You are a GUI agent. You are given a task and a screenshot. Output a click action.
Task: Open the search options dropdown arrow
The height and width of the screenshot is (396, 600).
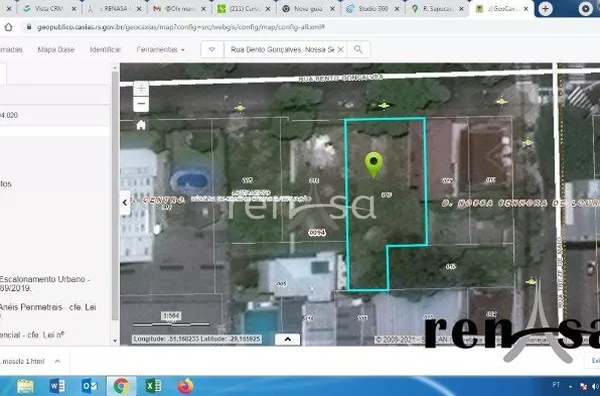[x=212, y=49]
